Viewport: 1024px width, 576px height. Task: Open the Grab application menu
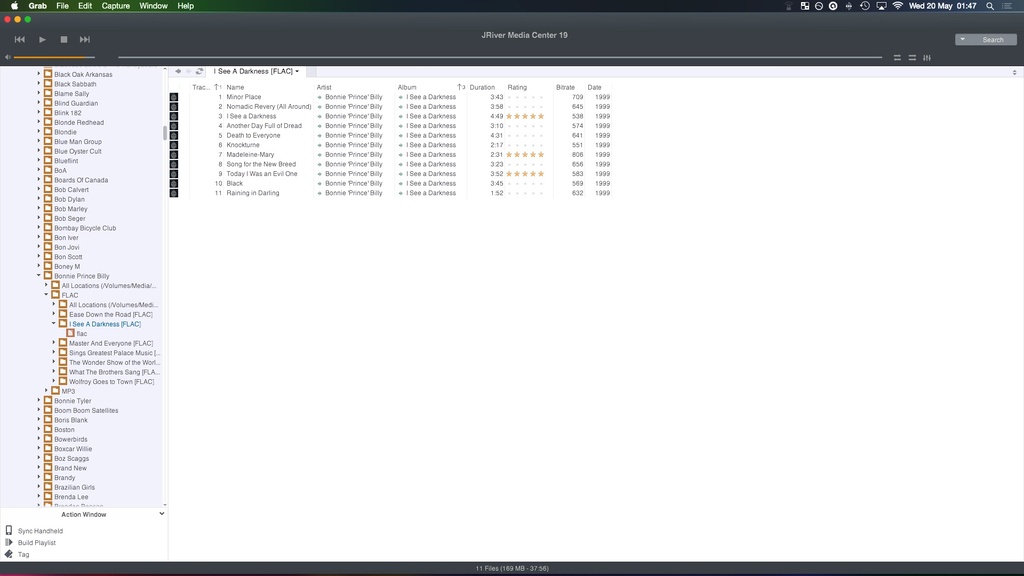pos(37,6)
